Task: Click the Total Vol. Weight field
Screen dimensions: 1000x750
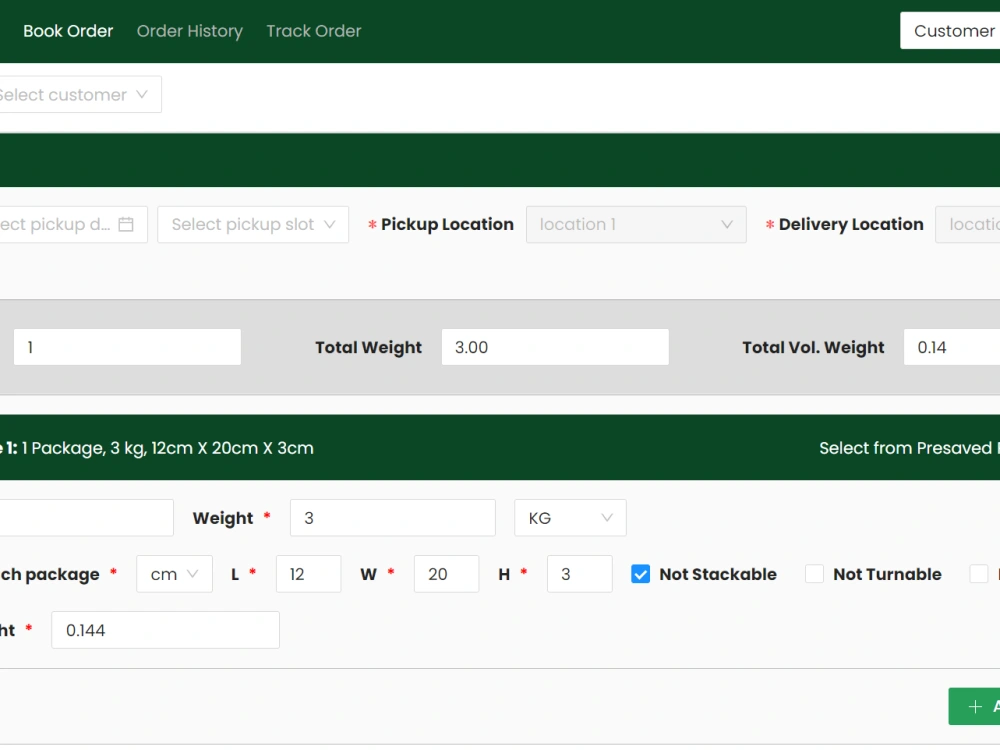Action: 952,347
